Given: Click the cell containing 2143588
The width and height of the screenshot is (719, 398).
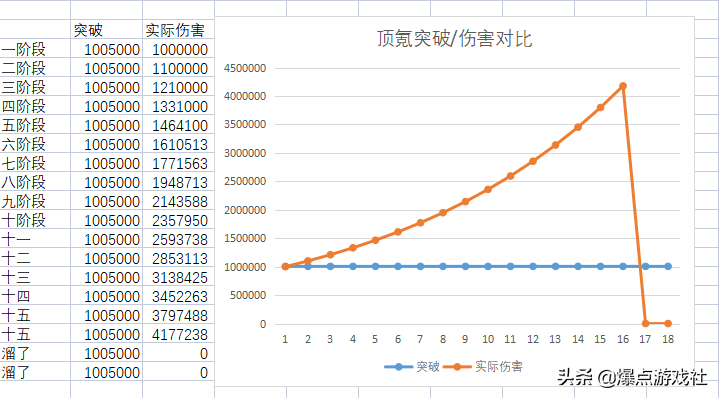Looking at the screenshot, I should (178, 201).
